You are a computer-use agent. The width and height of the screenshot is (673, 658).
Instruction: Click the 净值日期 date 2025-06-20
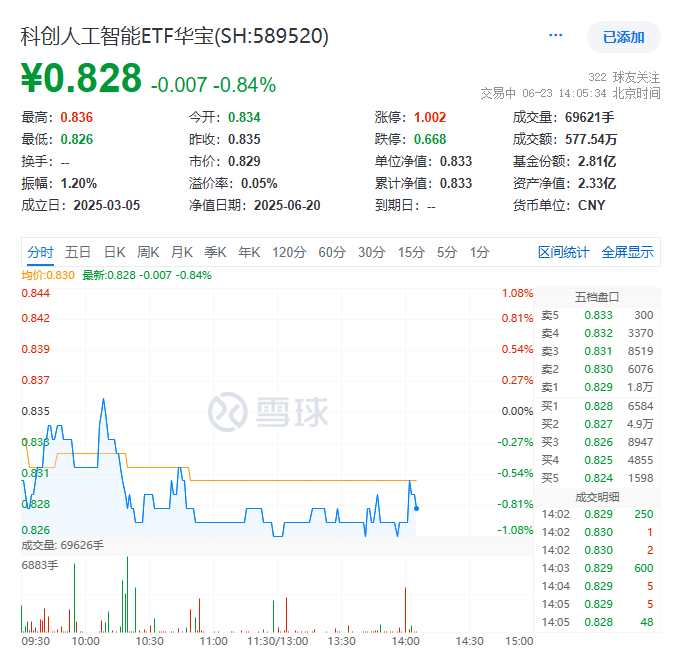click(287, 205)
